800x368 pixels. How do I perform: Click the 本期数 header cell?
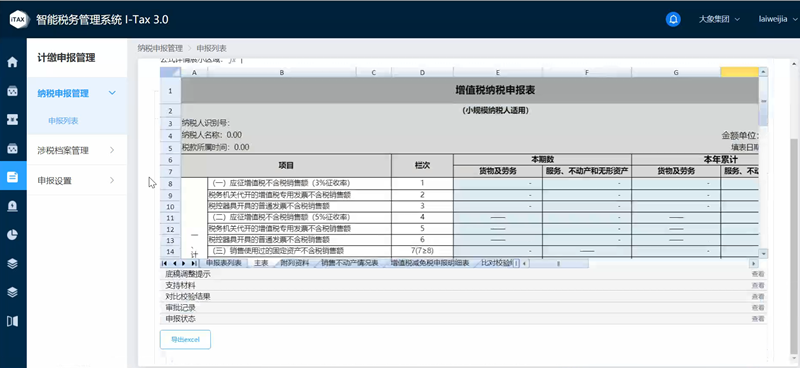(542, 159)
